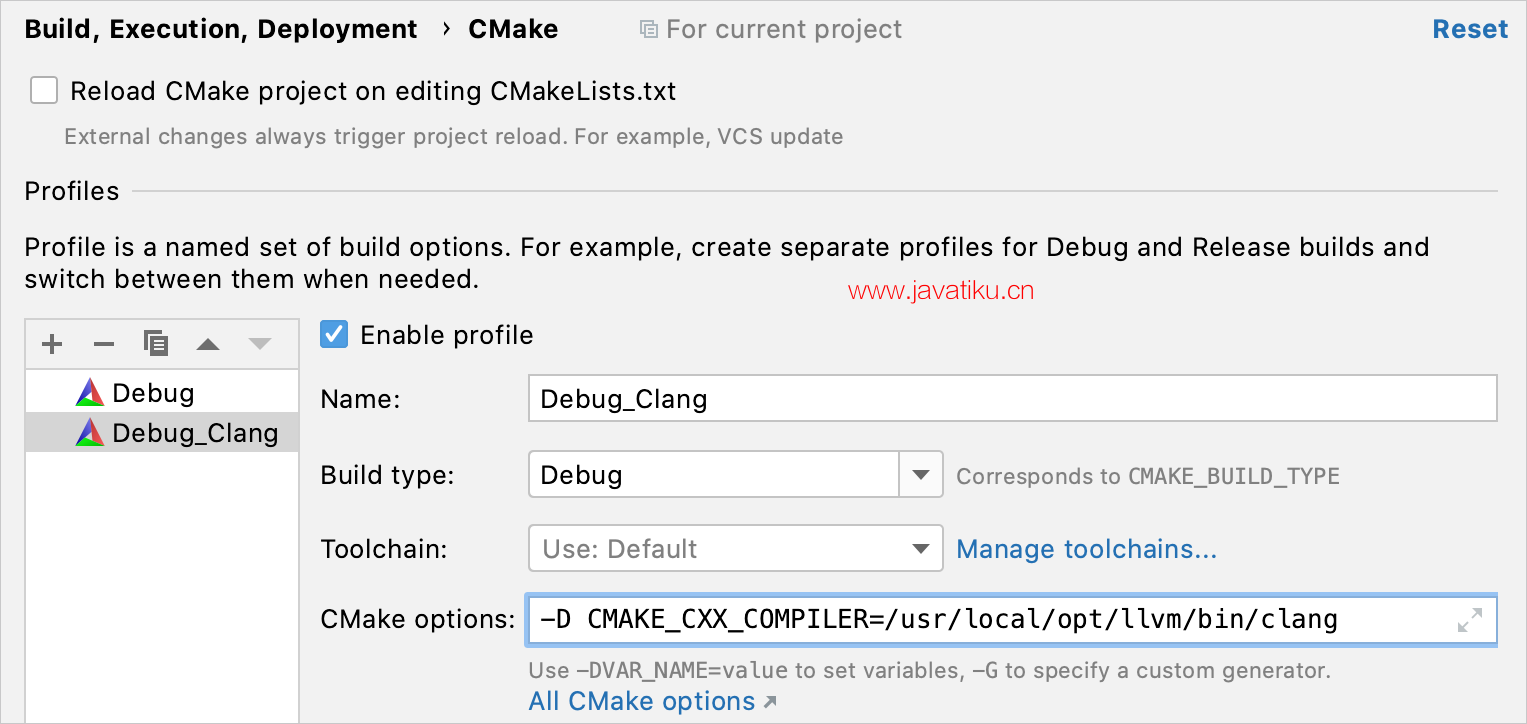Click the Debug_Clang profile CMake icon
The width and height of the screenshot is (1527, 724).
click(x=90, y=433)
